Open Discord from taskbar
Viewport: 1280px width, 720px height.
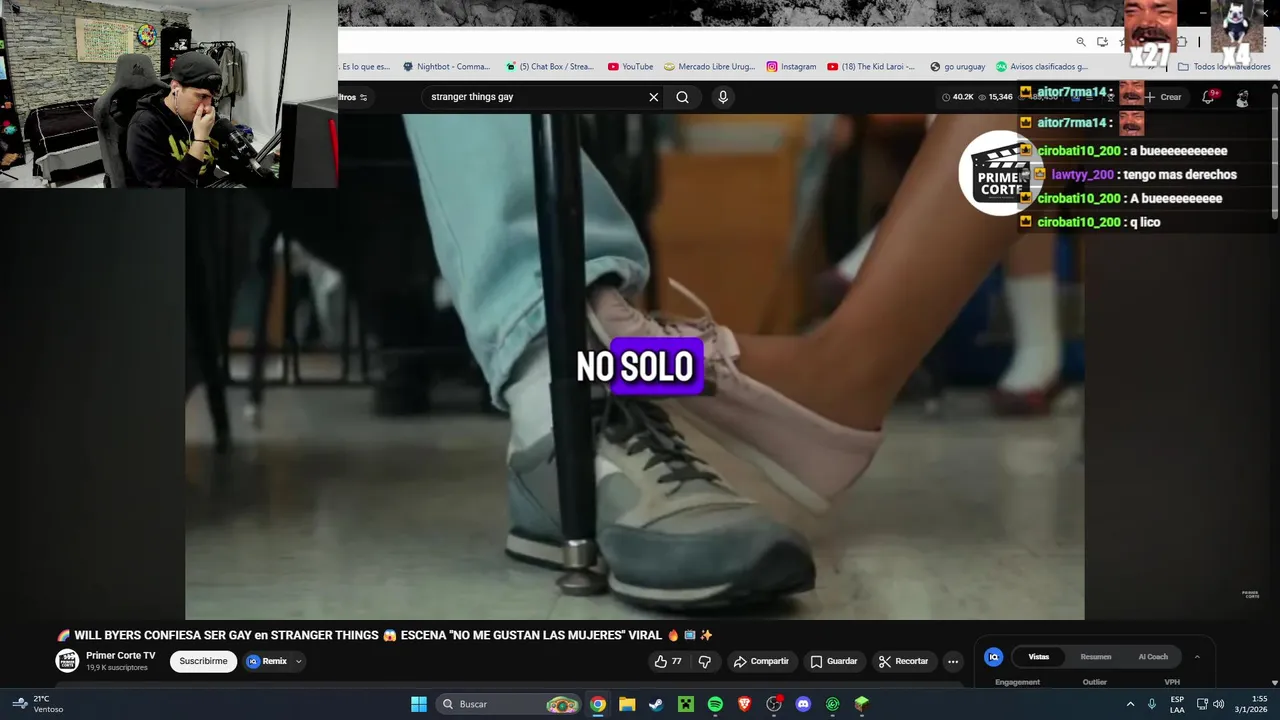[803, 704]
